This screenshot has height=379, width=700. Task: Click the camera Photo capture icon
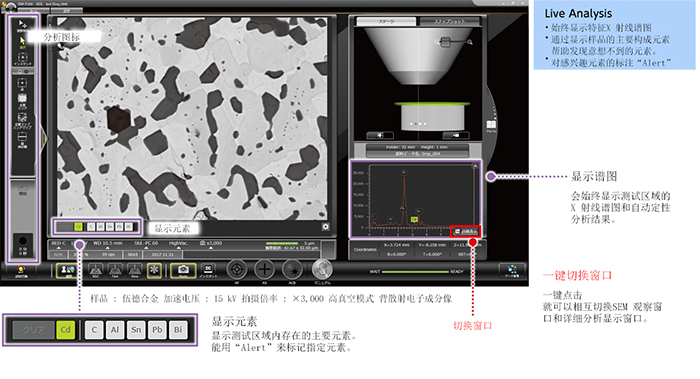[x=183, y=270]
